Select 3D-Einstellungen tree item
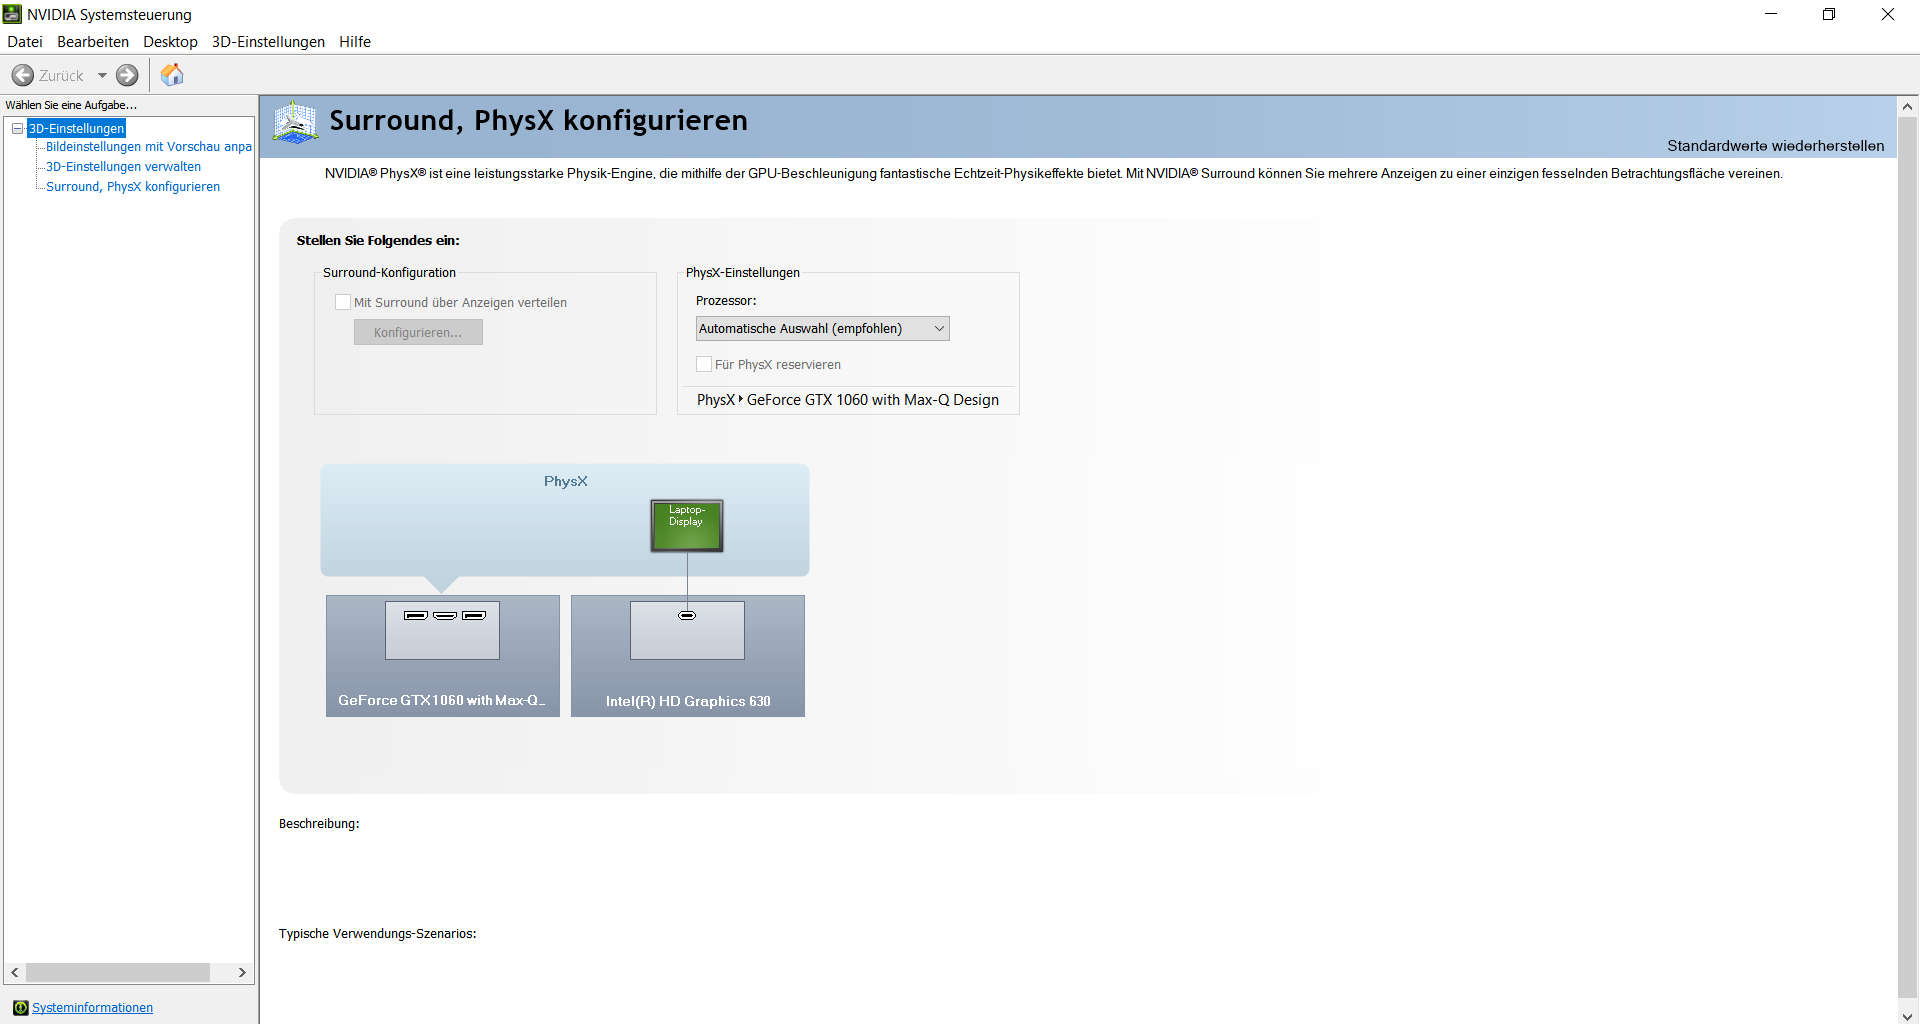Image resolution: width=1920 pixels, height=1024 pixels. tap(77, 128)
